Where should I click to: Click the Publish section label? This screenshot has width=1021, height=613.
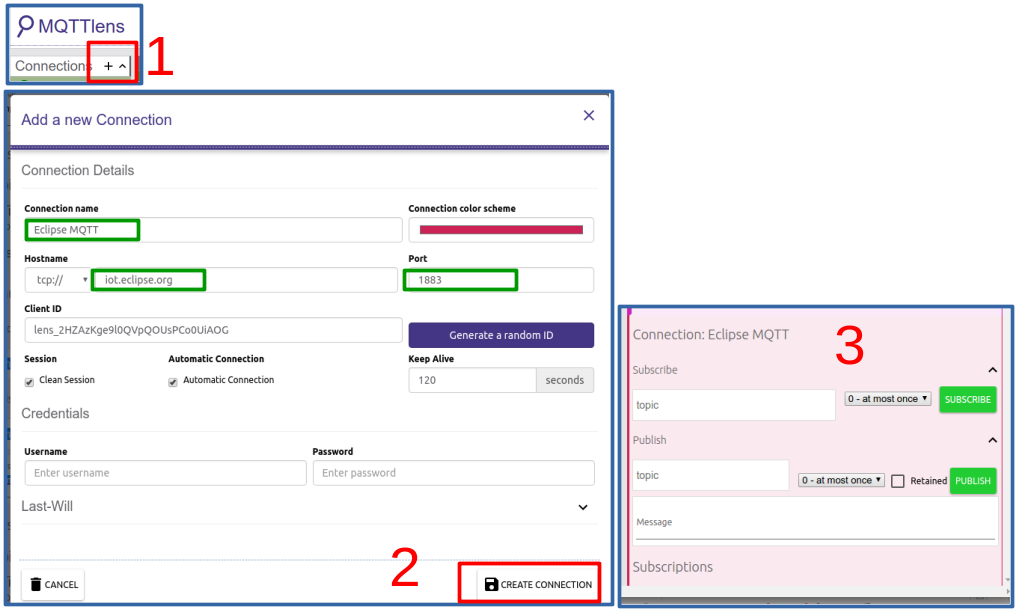click(649, 440)
